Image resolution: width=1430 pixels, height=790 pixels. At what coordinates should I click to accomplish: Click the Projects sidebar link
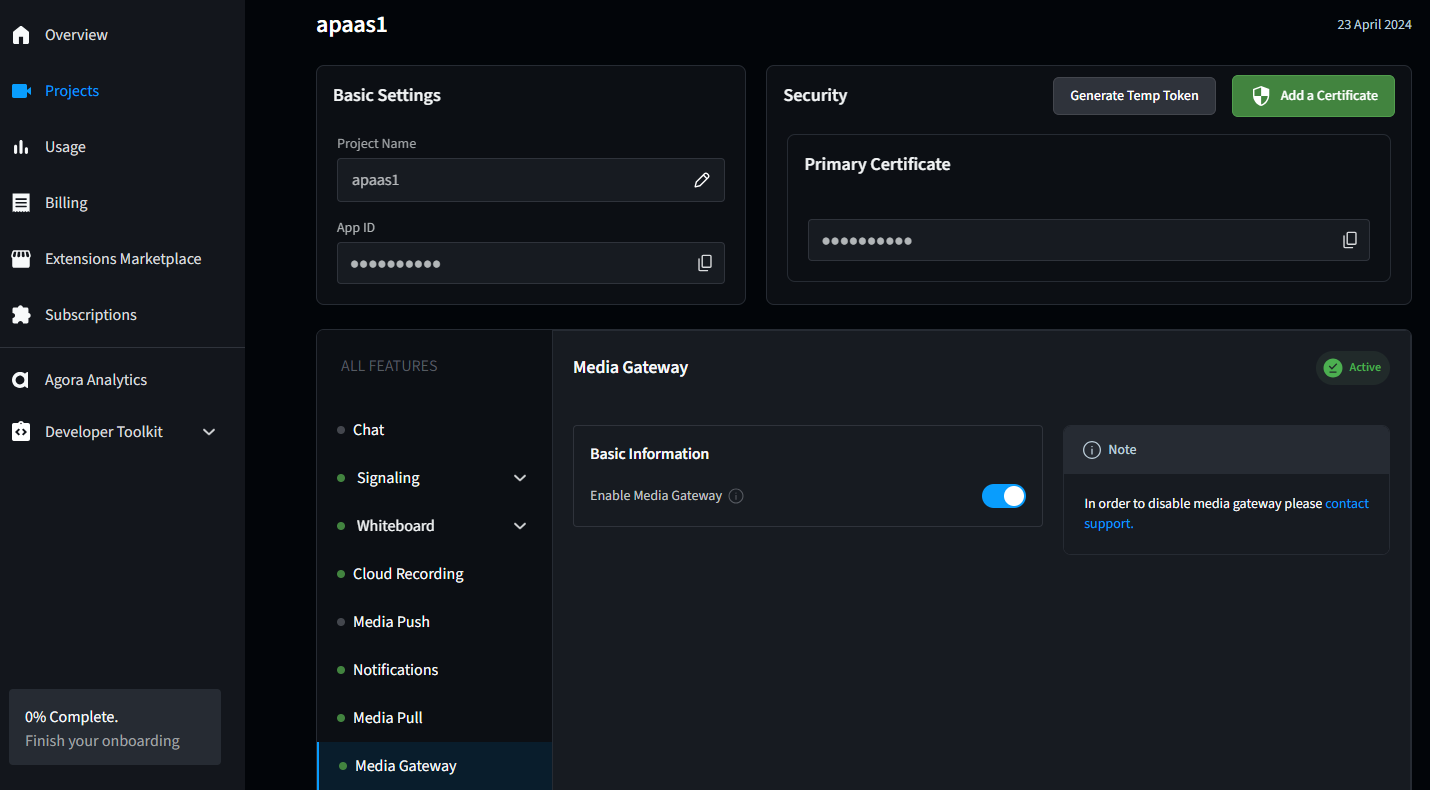point(72,91)
